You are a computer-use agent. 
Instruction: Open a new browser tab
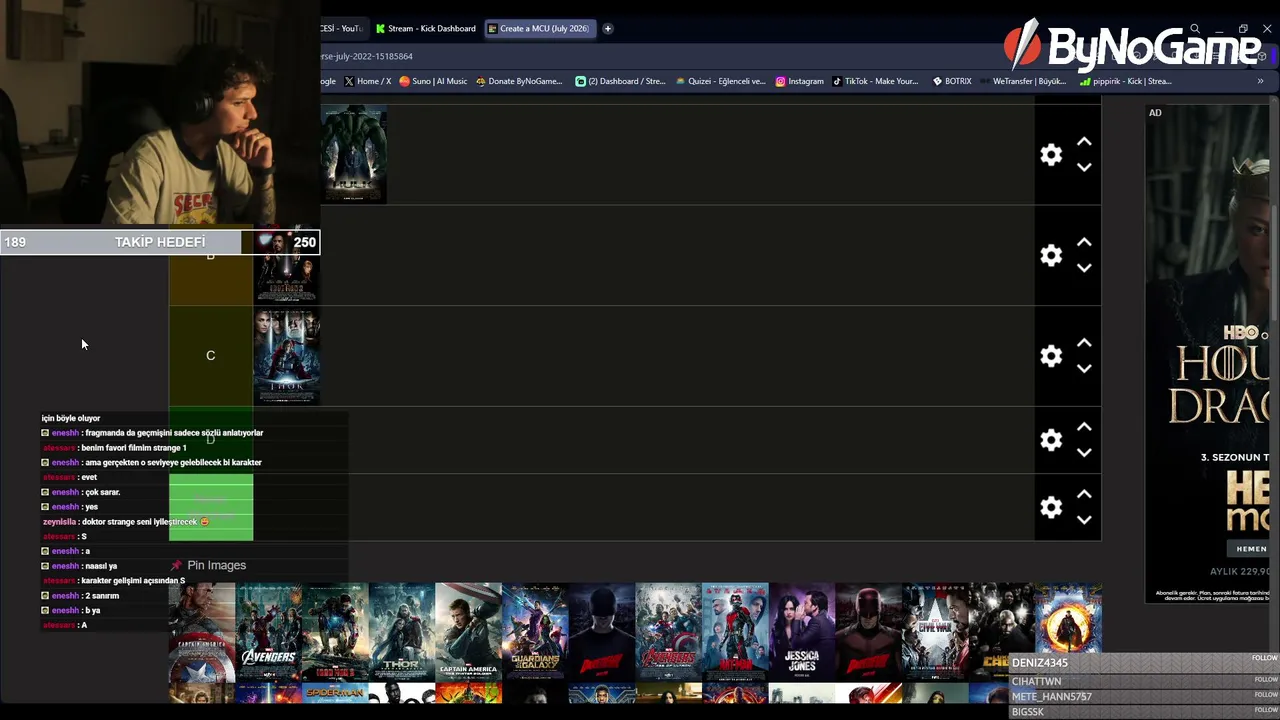(x=607, y=28)
